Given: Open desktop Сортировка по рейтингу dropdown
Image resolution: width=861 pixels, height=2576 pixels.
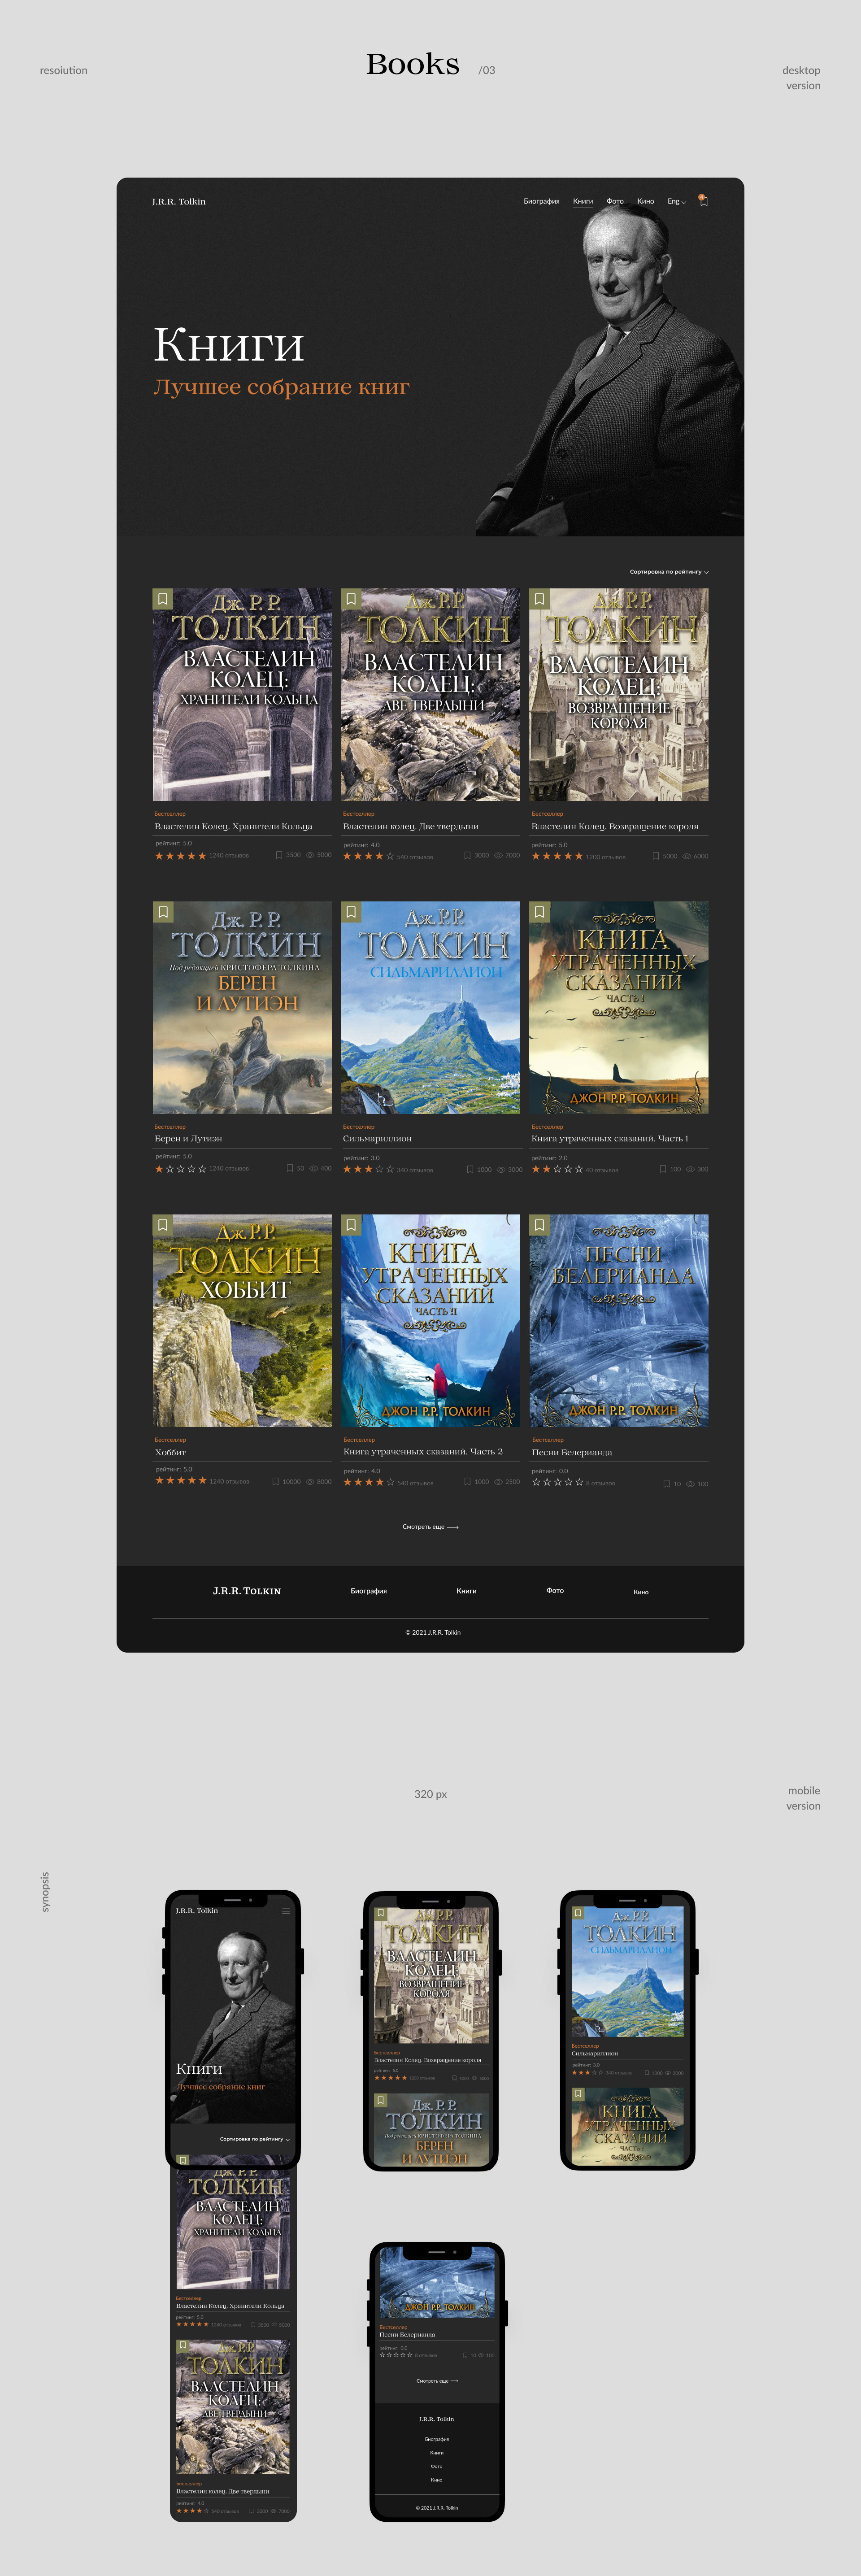Looking at the screenshot, I should click(x=668, y=572).
